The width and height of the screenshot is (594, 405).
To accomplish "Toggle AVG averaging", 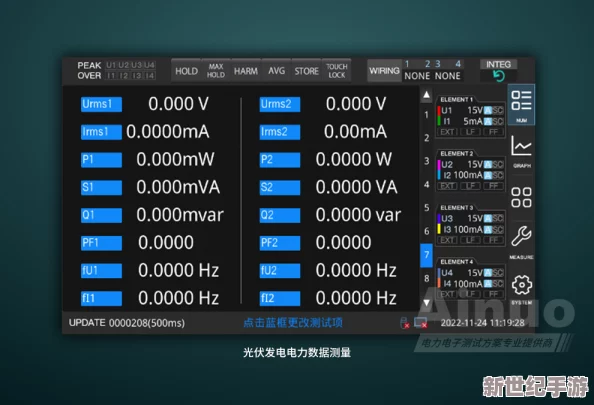I will tap(276, 71).
